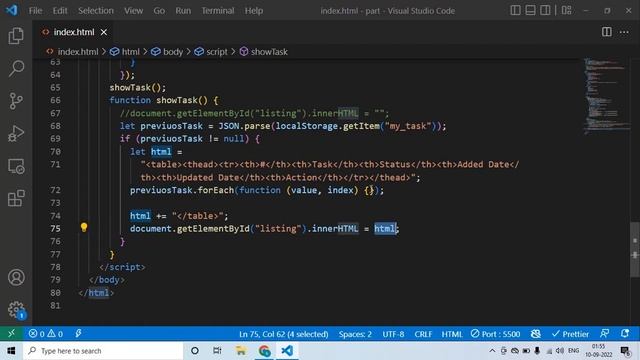
Task: Click the code minimap preview
Action: tap(606, 96)
